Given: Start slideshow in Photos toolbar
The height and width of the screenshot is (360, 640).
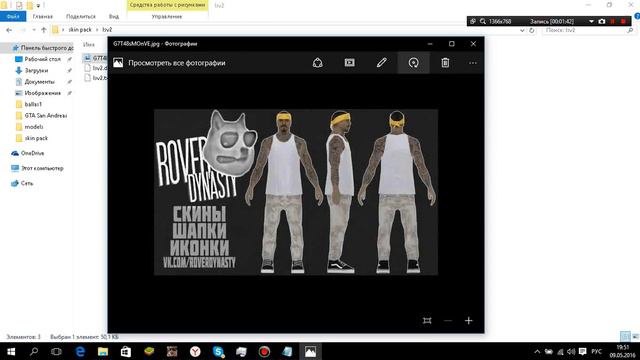Looking at the screenshot, I should (349, 63).
